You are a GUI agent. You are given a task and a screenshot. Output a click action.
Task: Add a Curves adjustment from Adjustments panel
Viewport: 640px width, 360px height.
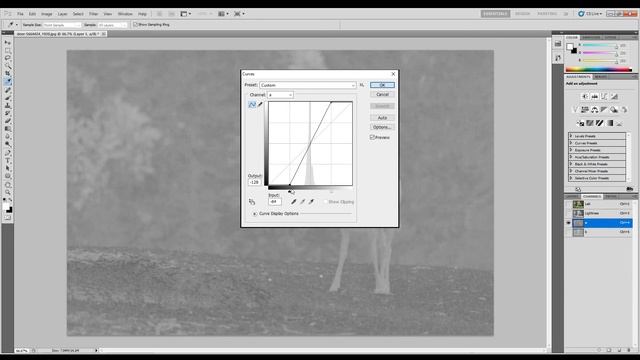pyautogui.click(x=604, y=96)
